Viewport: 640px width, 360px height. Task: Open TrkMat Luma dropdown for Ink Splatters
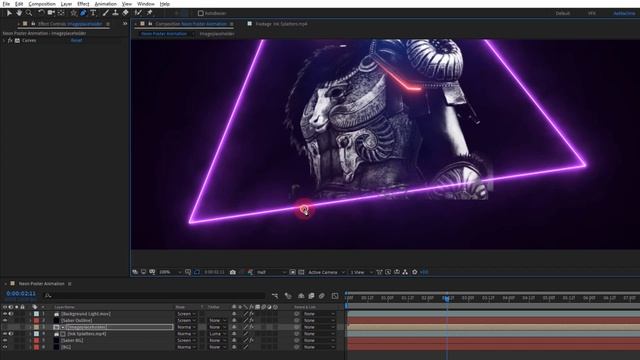[x=217, y=334]
